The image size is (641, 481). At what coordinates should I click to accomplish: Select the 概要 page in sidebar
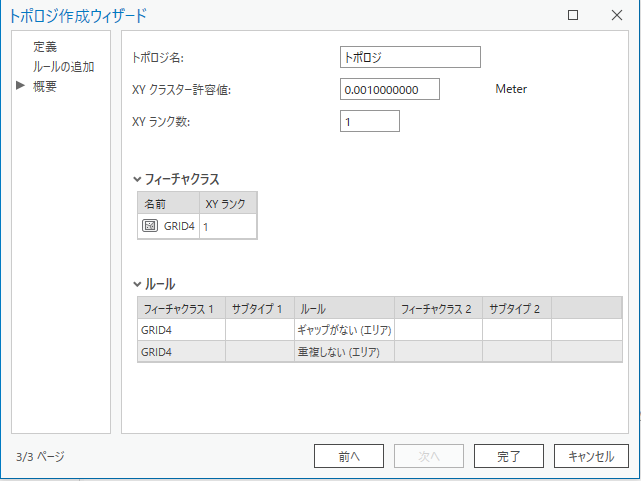pos(45,86)
